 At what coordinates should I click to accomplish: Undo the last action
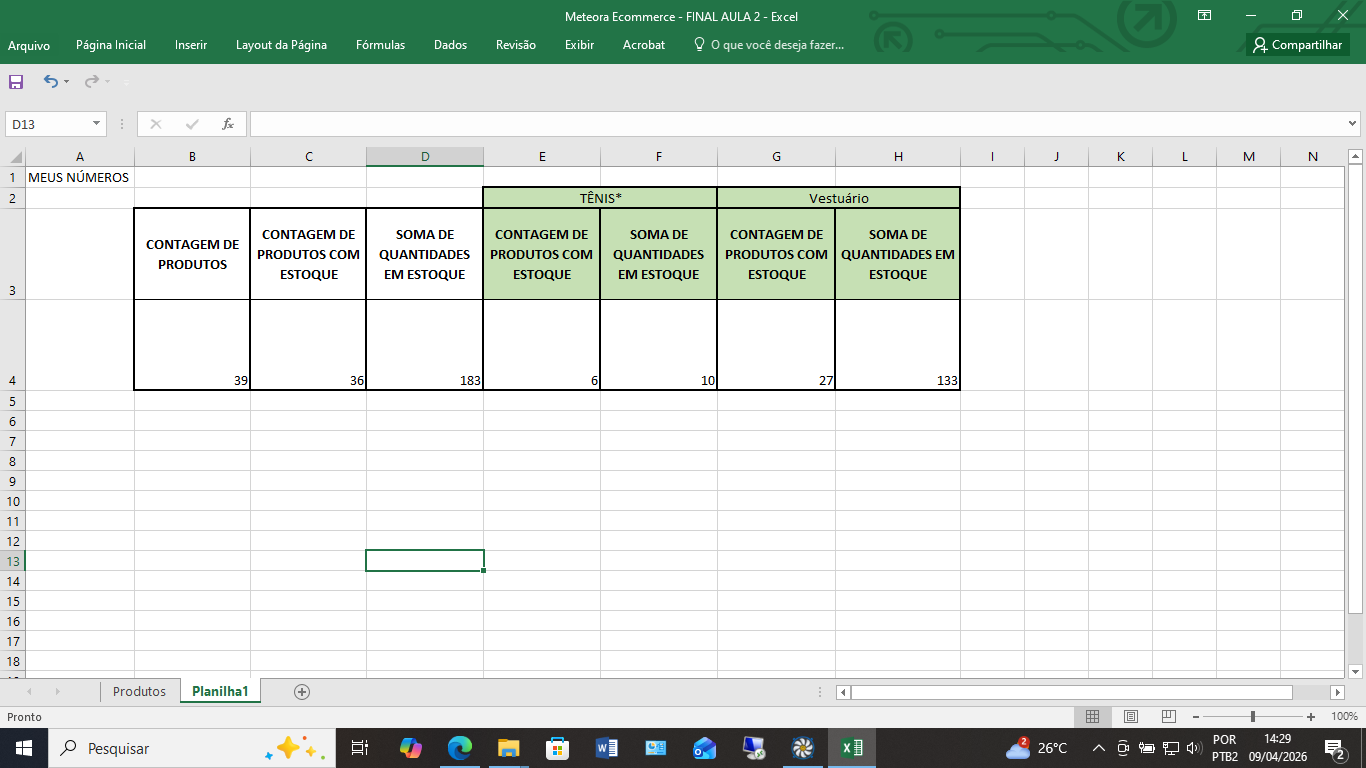tap(51, 81)
